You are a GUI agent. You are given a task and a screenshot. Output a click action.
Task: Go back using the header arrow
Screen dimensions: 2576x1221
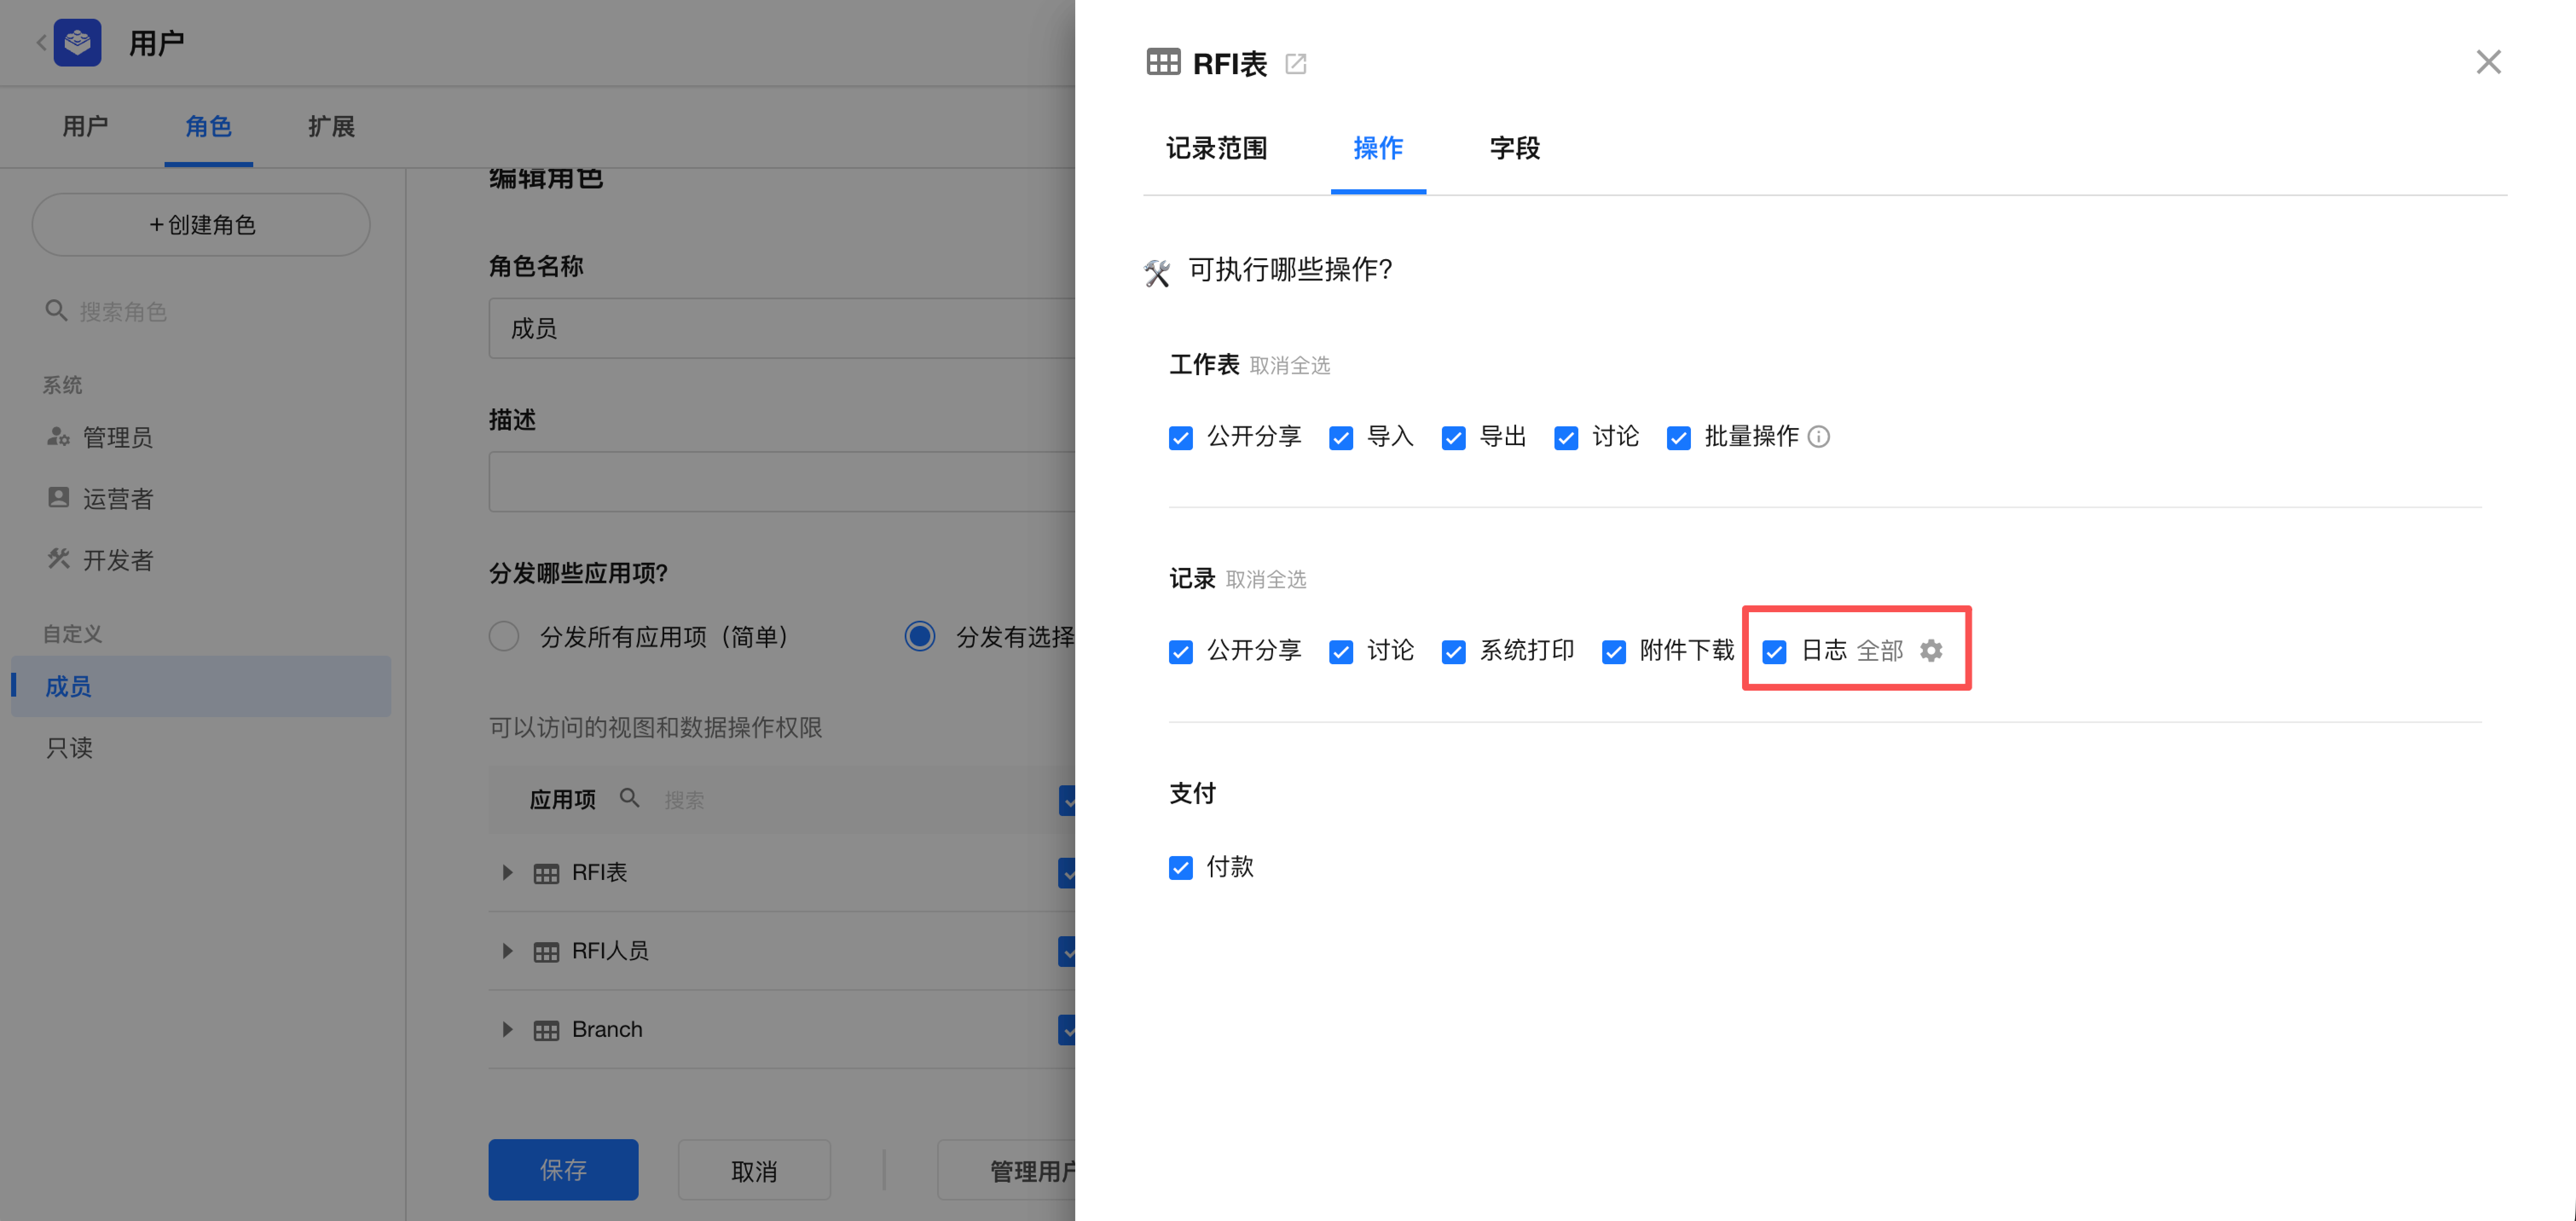(x=41, y=43)
